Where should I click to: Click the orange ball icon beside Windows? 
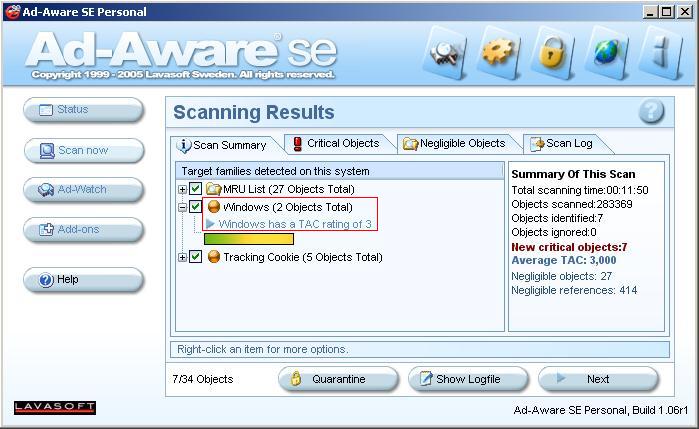[214, 207]
